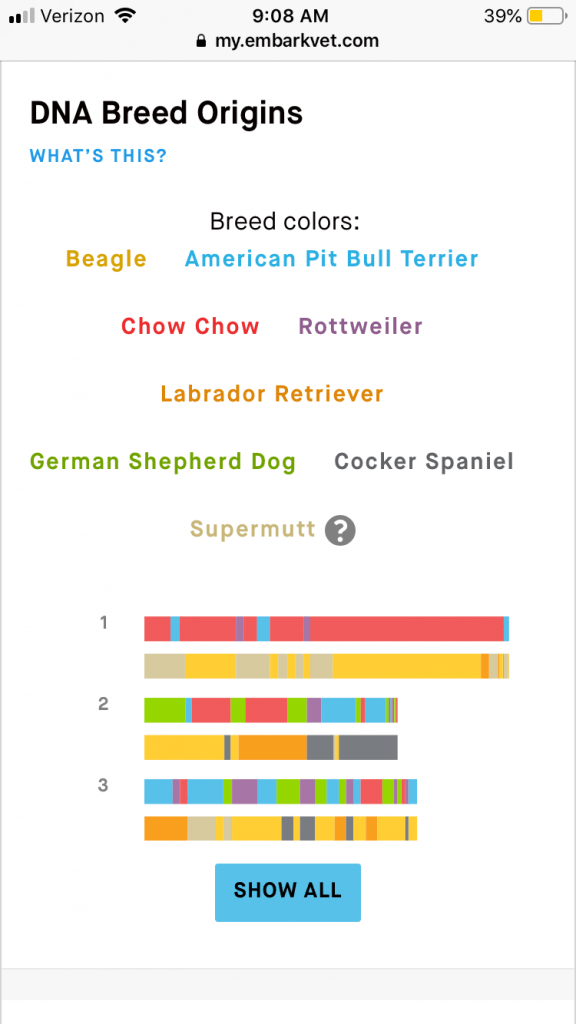Viewport: 576px width, 1024px height.
Task: Open the "What's This?" link
Action: click(x=99, y=156)
